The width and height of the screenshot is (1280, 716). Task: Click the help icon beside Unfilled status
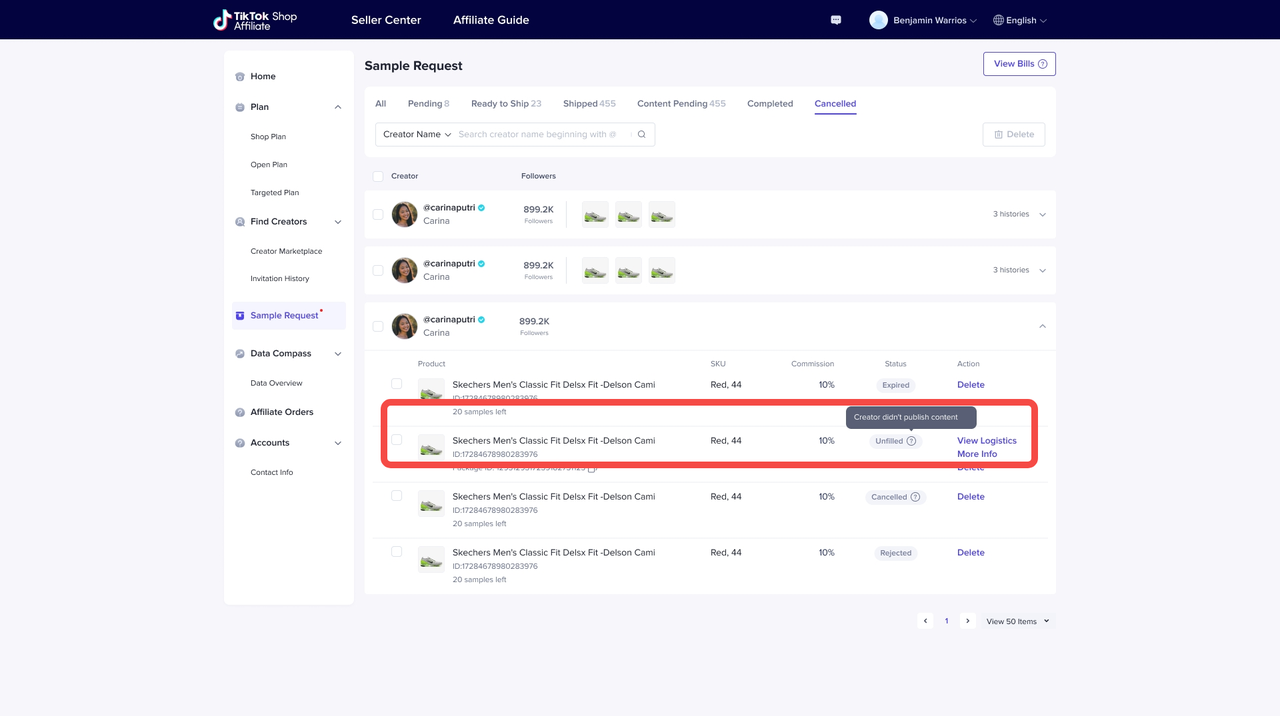click(x=911, y=441)
